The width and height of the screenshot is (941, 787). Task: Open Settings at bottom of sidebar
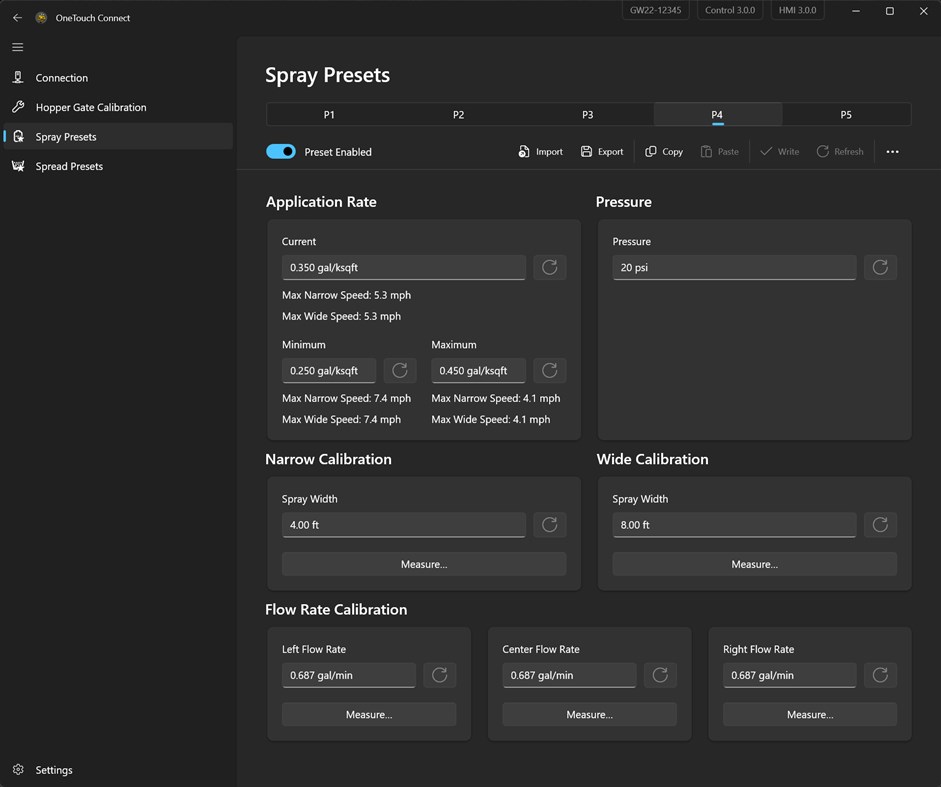click(54, 770)
